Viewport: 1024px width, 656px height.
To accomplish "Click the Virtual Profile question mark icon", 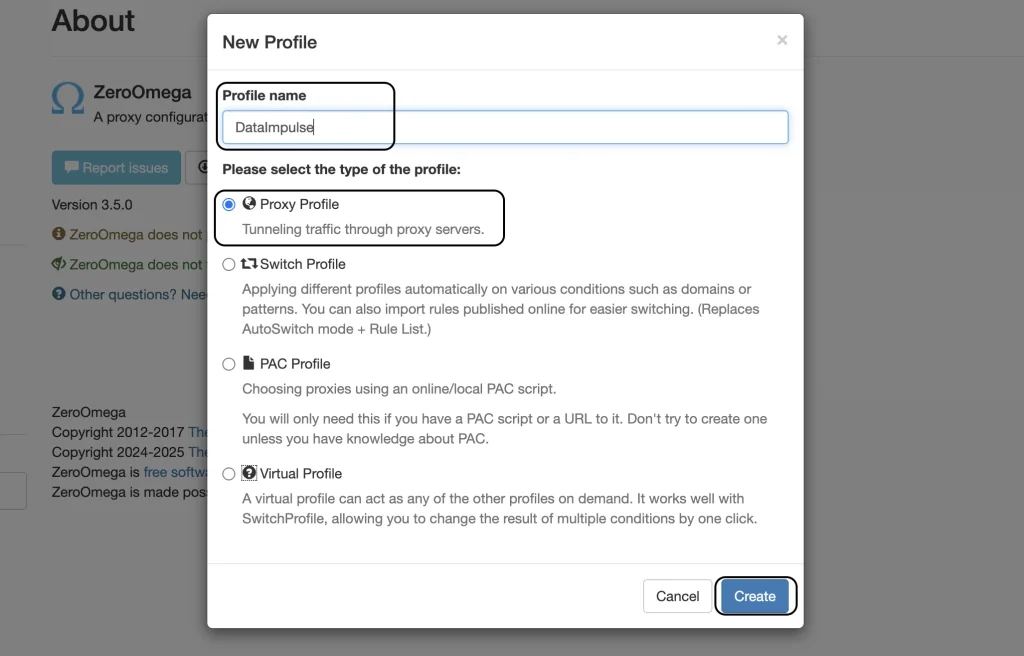I will 249,472.
